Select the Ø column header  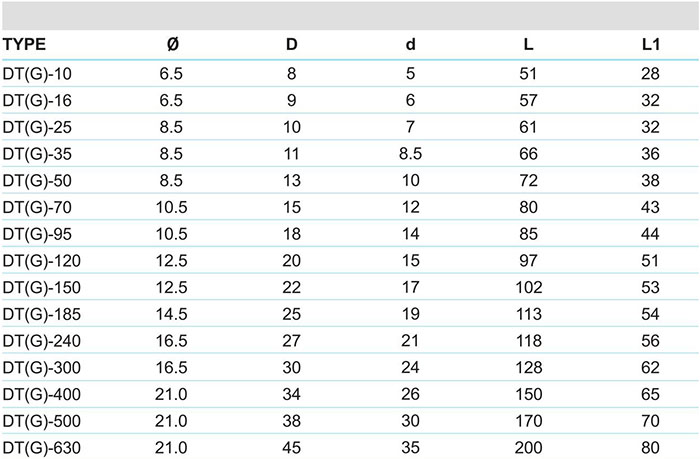point(173,44)
